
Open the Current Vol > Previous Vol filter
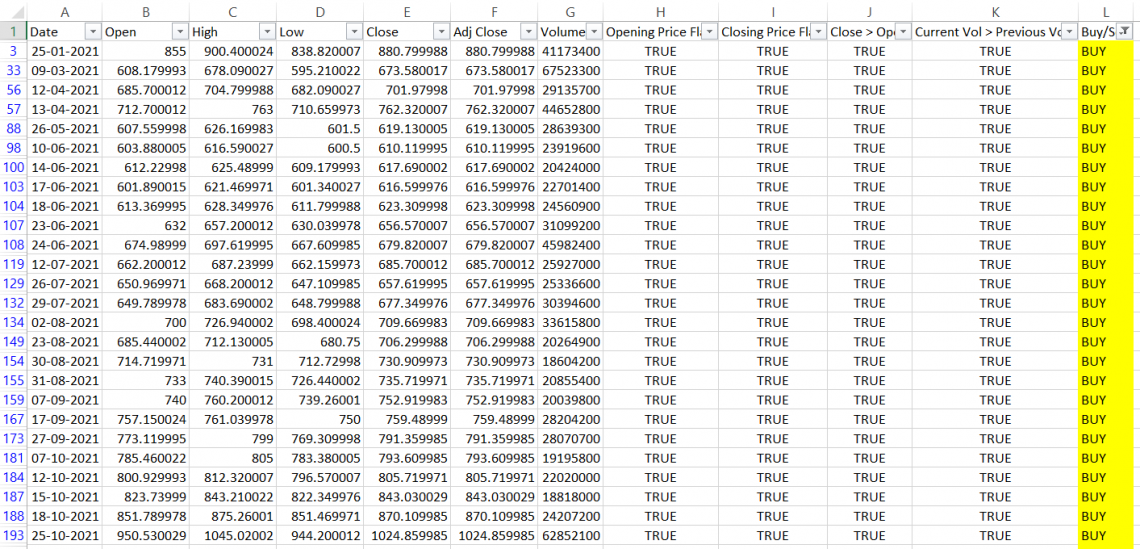[x=1068, y=32]
